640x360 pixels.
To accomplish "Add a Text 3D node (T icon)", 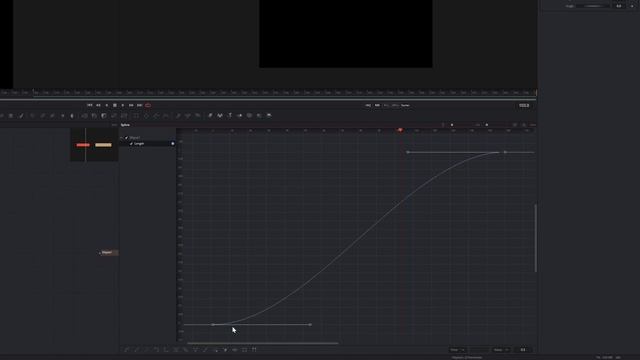I will [230, 116].
